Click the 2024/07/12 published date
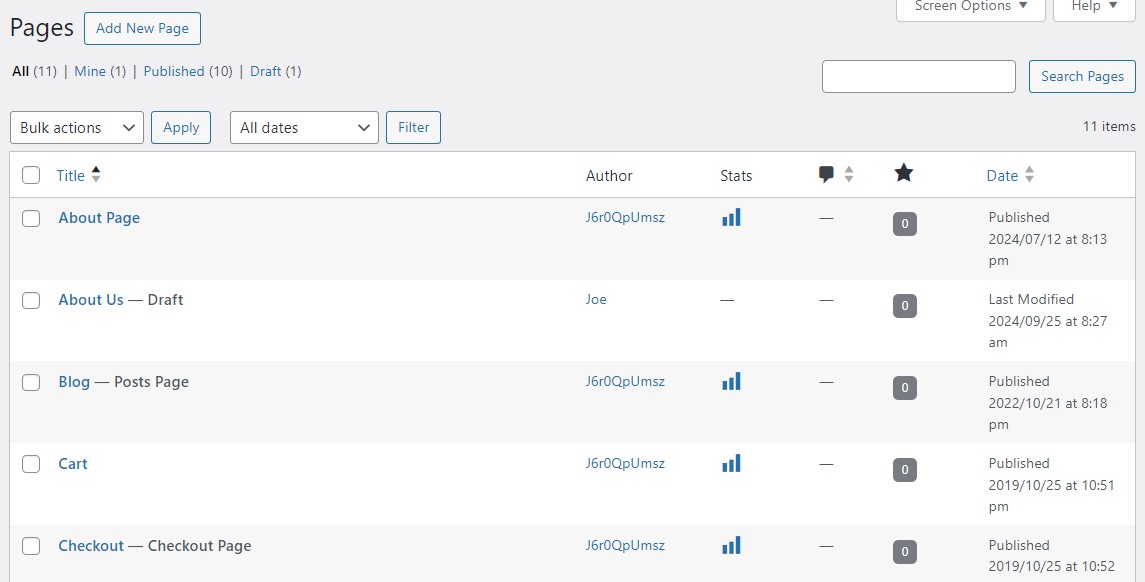The height and width of the screenshot is (582, 1145). point(1048,239)
